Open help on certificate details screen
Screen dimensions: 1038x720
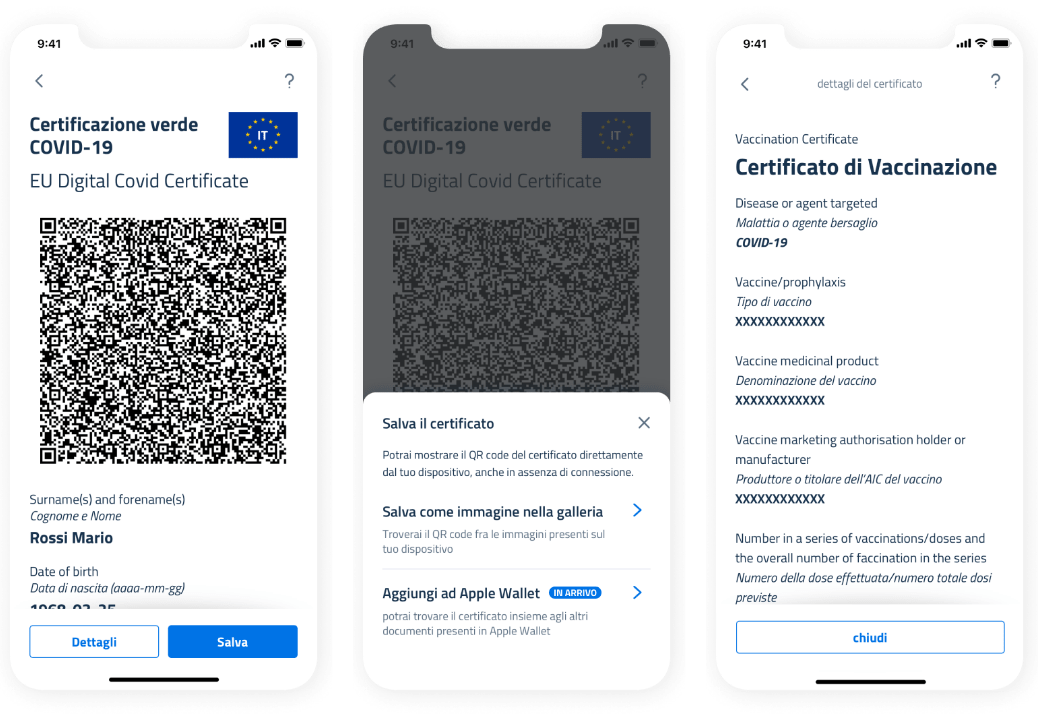pyautogui.click(x=995, y=81)
